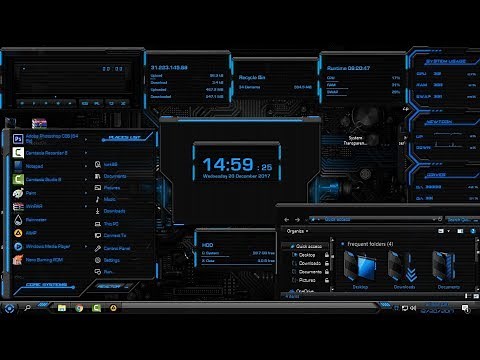Open the Documents folder thumbnail
Image resolution: width=480 pixels, height=360 pixels.
click(448, 270)
